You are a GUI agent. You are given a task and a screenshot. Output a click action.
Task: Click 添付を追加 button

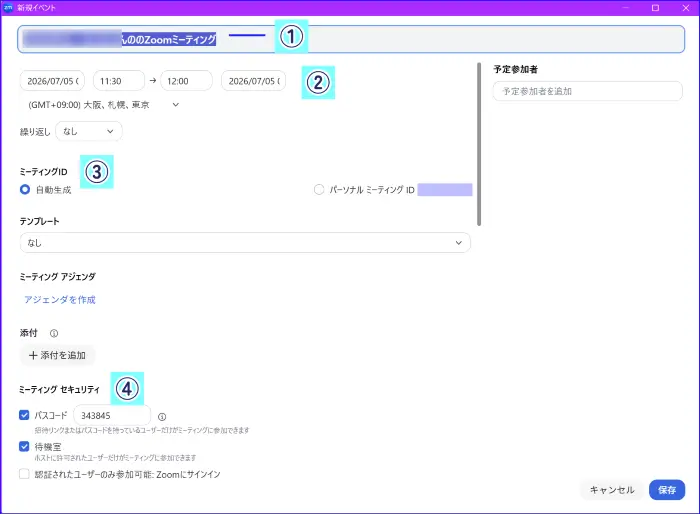57,355
